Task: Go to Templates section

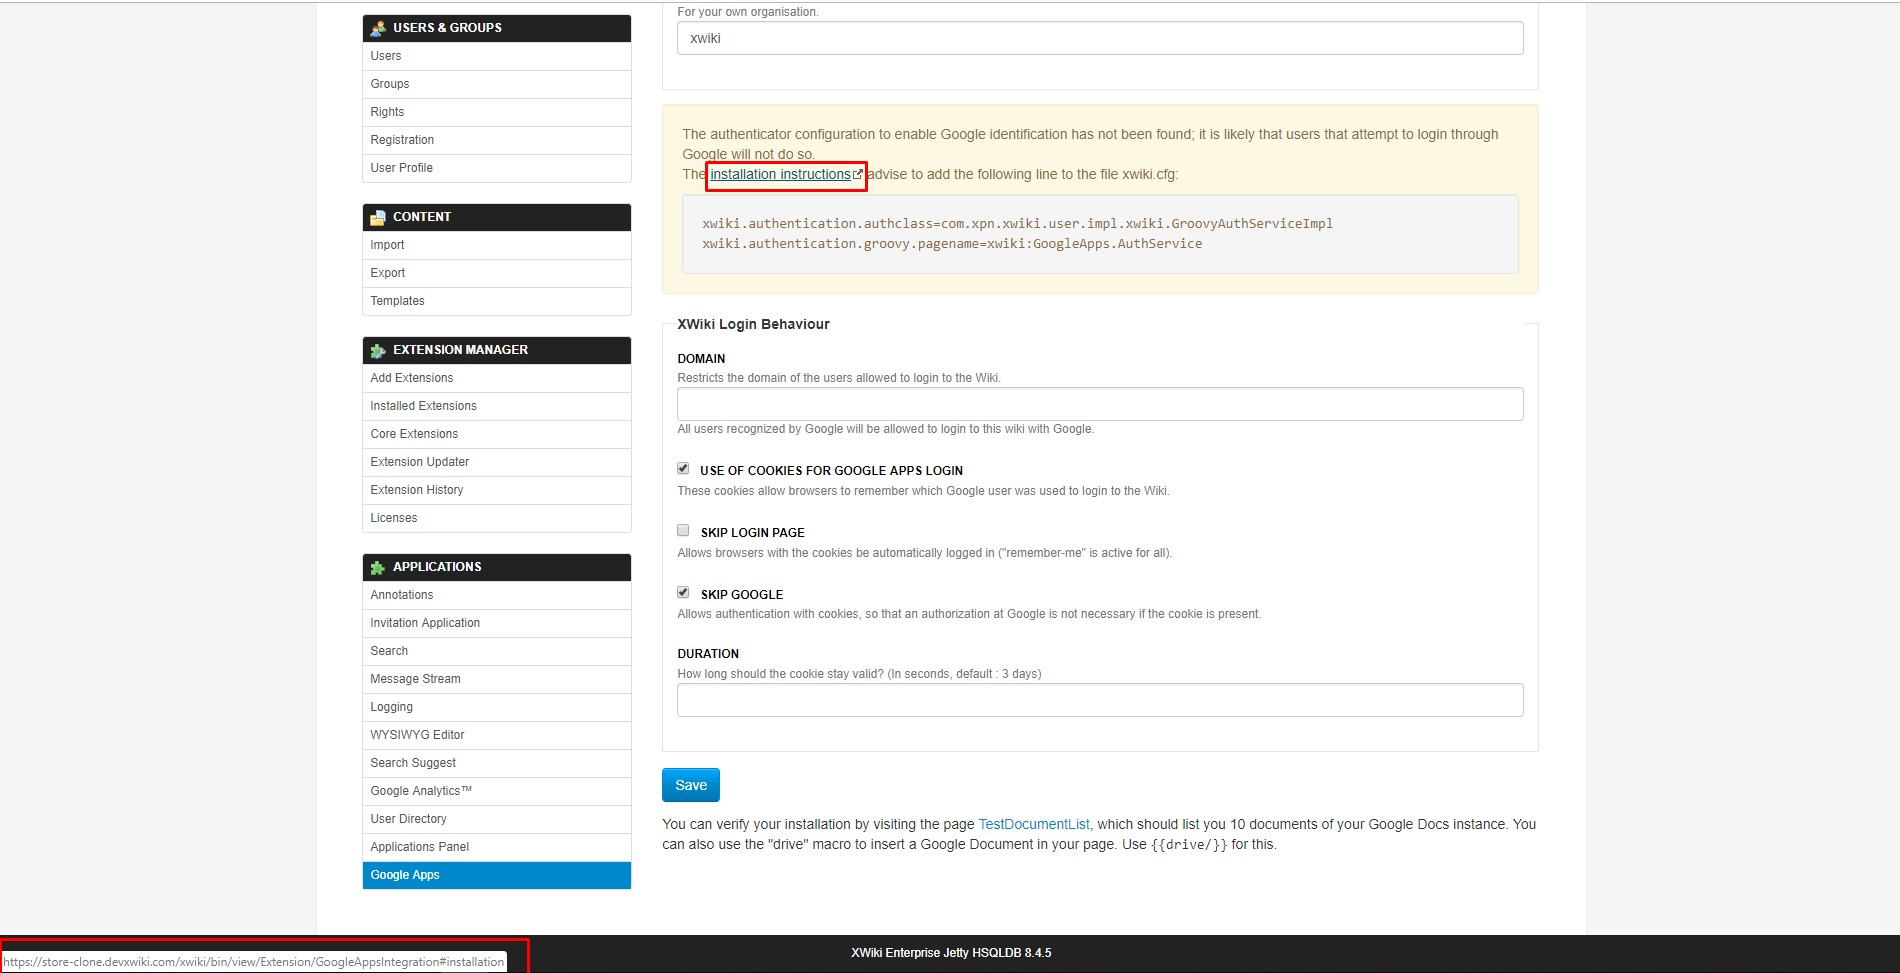Action: 496,301
